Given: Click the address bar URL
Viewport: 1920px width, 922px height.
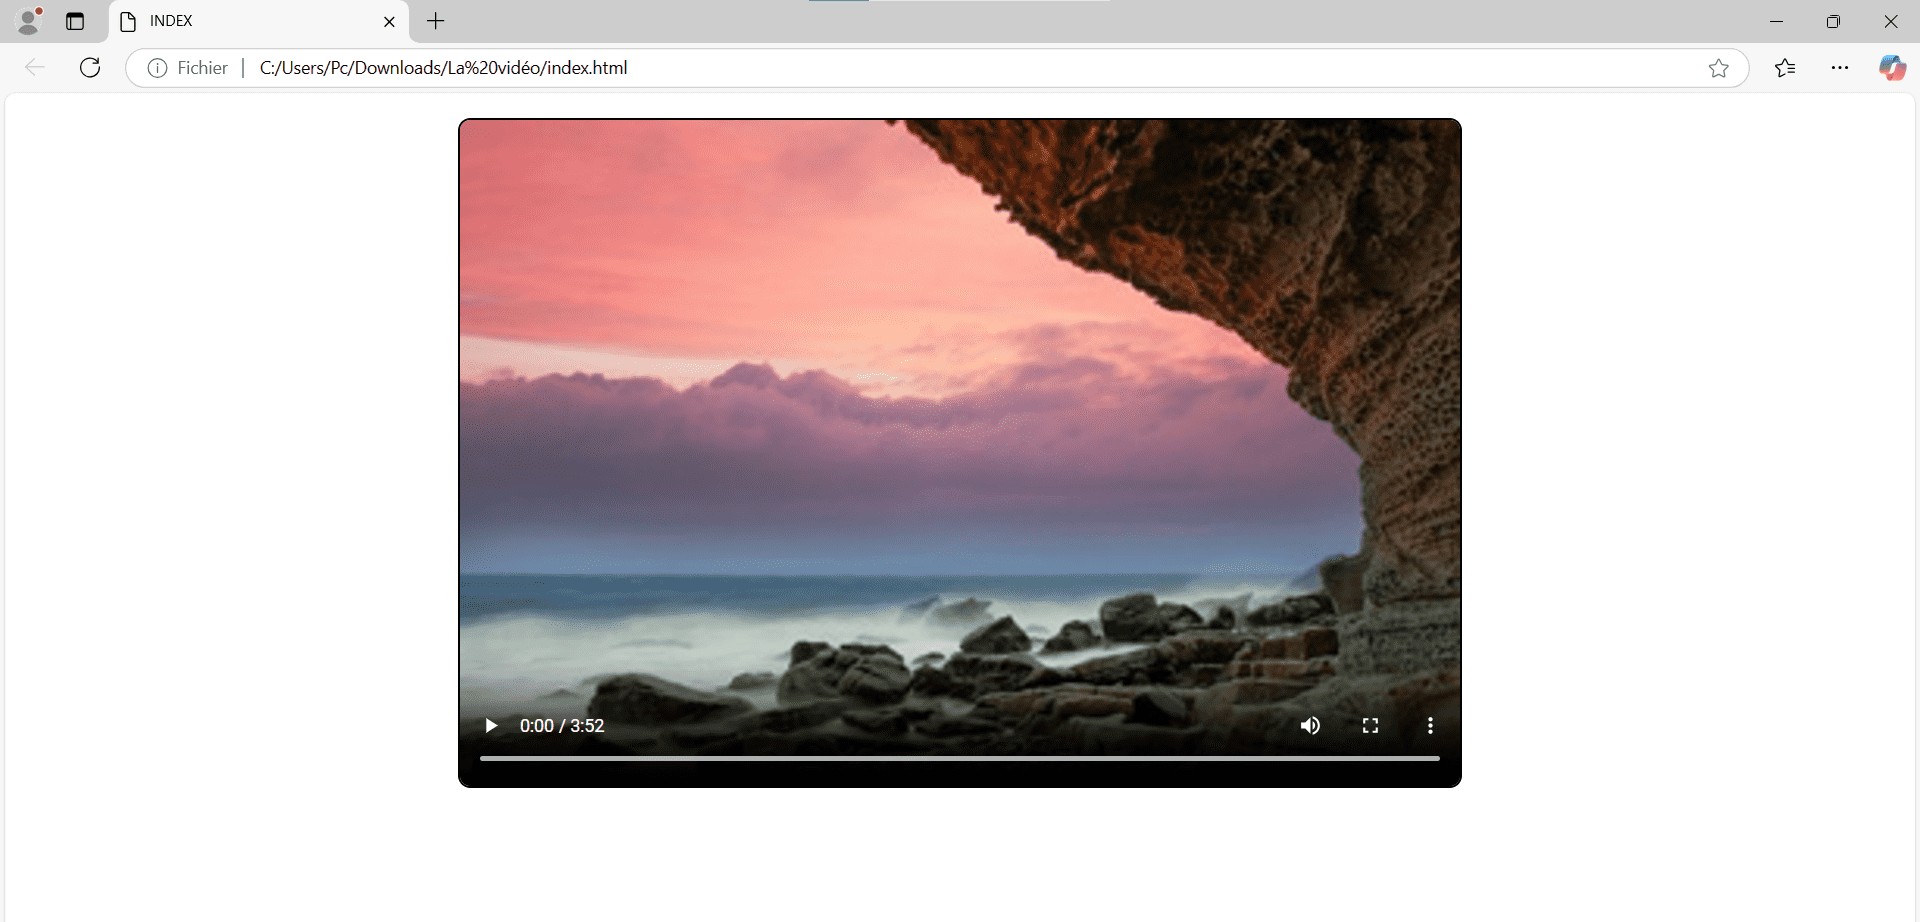Looking at the screenshot, I should 444,68.
